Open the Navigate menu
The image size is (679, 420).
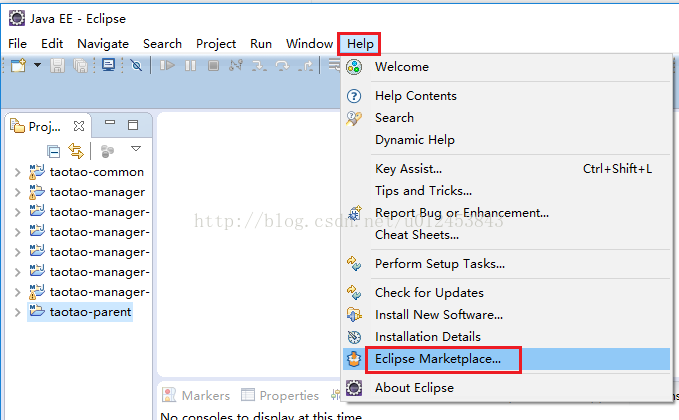tap(103, 44)
